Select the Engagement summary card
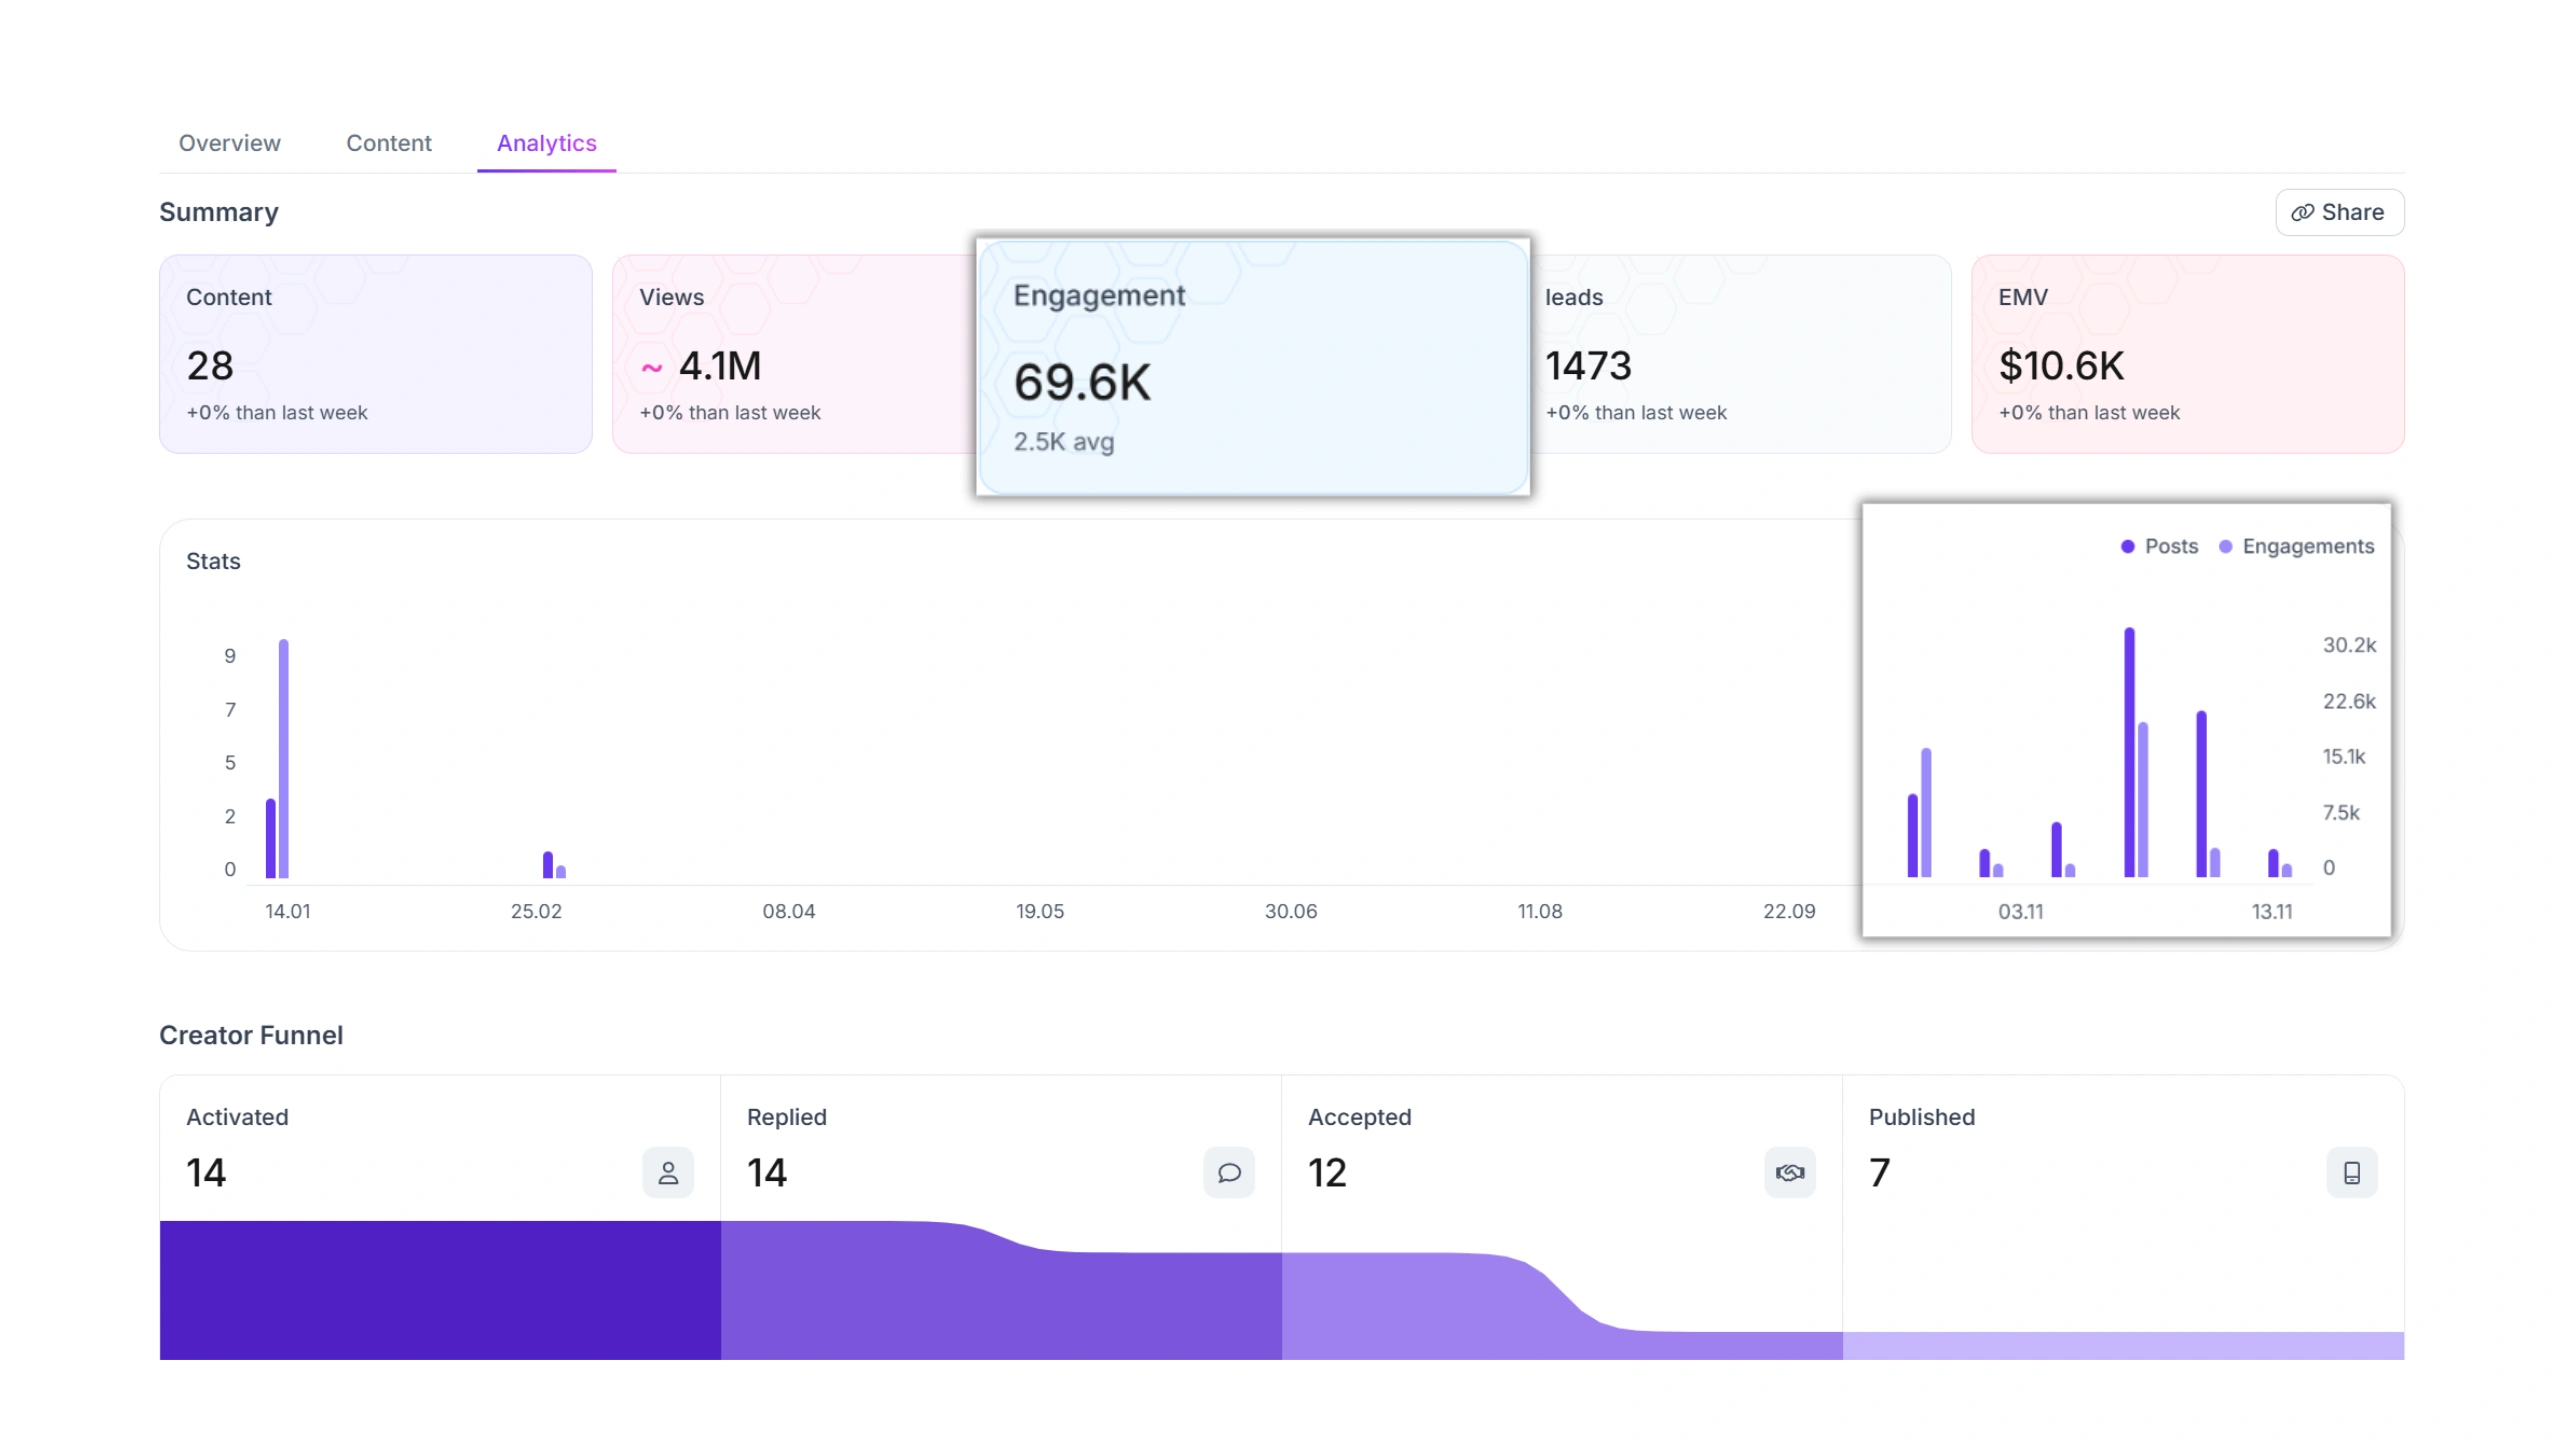 click(1252, 367)
